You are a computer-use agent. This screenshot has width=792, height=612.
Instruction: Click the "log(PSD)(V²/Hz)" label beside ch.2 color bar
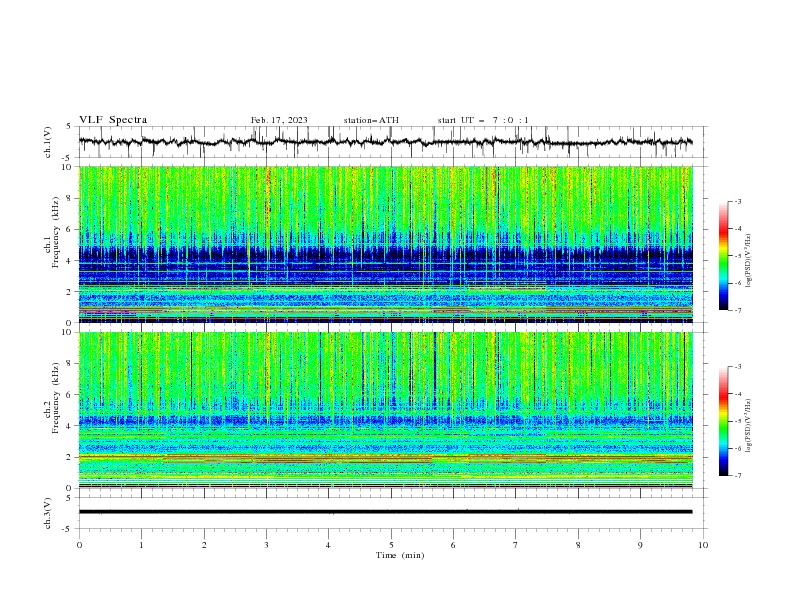tap(748, 426)
